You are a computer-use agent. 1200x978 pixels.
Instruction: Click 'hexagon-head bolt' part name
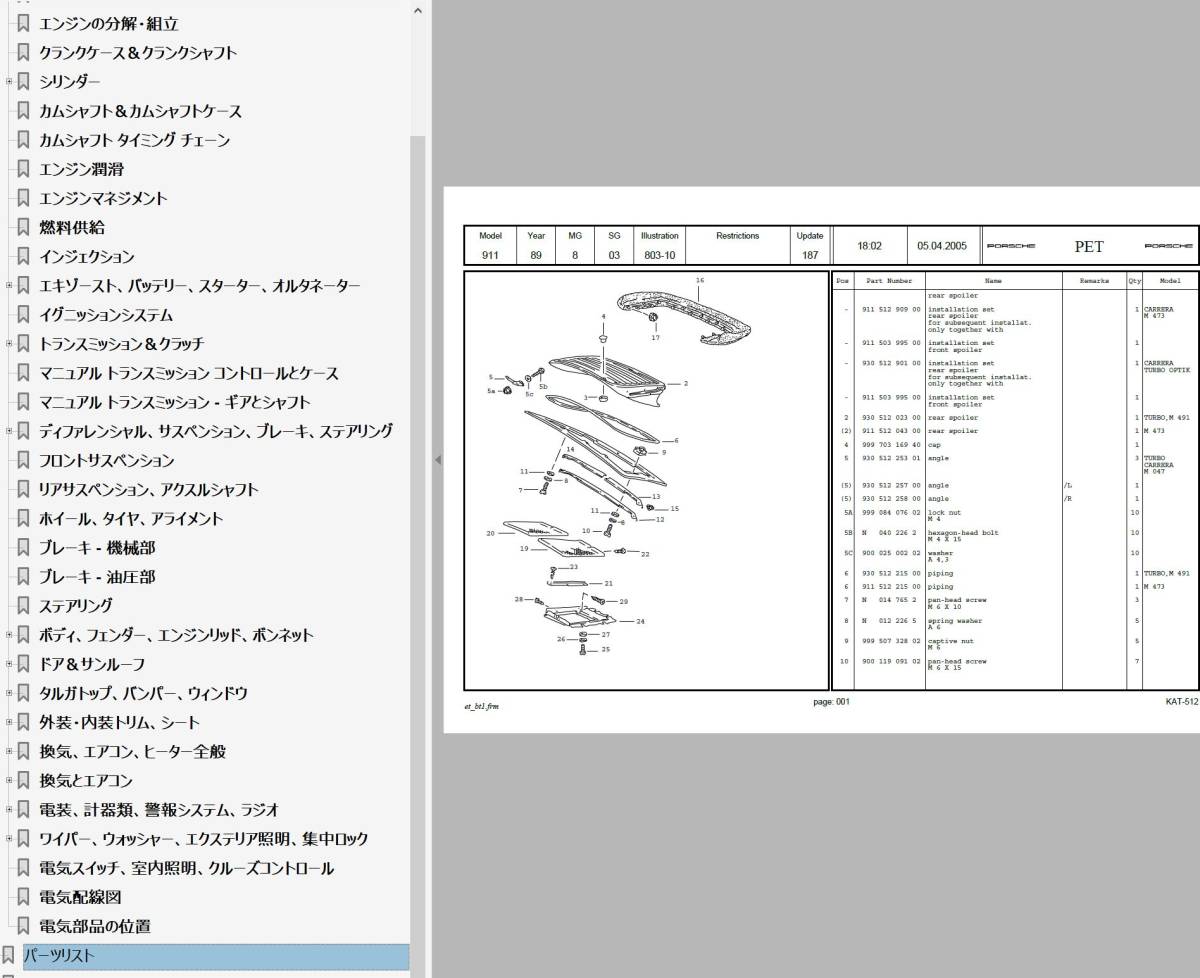coord(963,533)
